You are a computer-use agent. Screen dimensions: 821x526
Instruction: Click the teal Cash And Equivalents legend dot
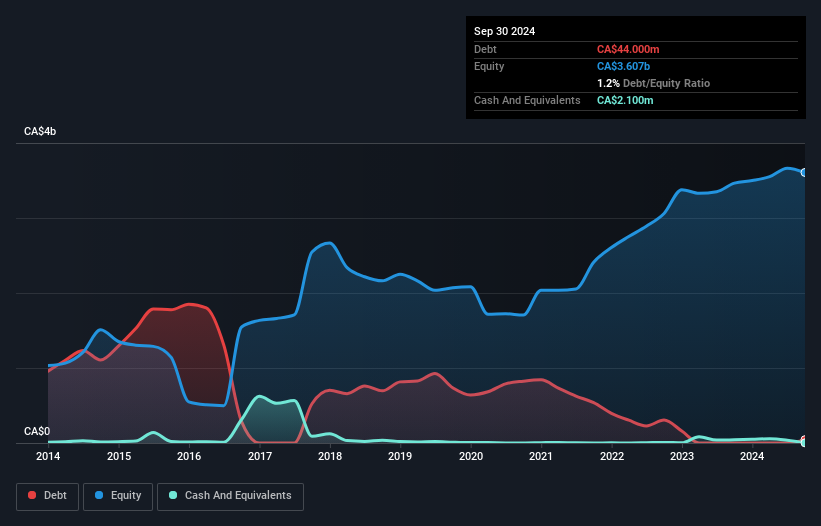point(173,495)
